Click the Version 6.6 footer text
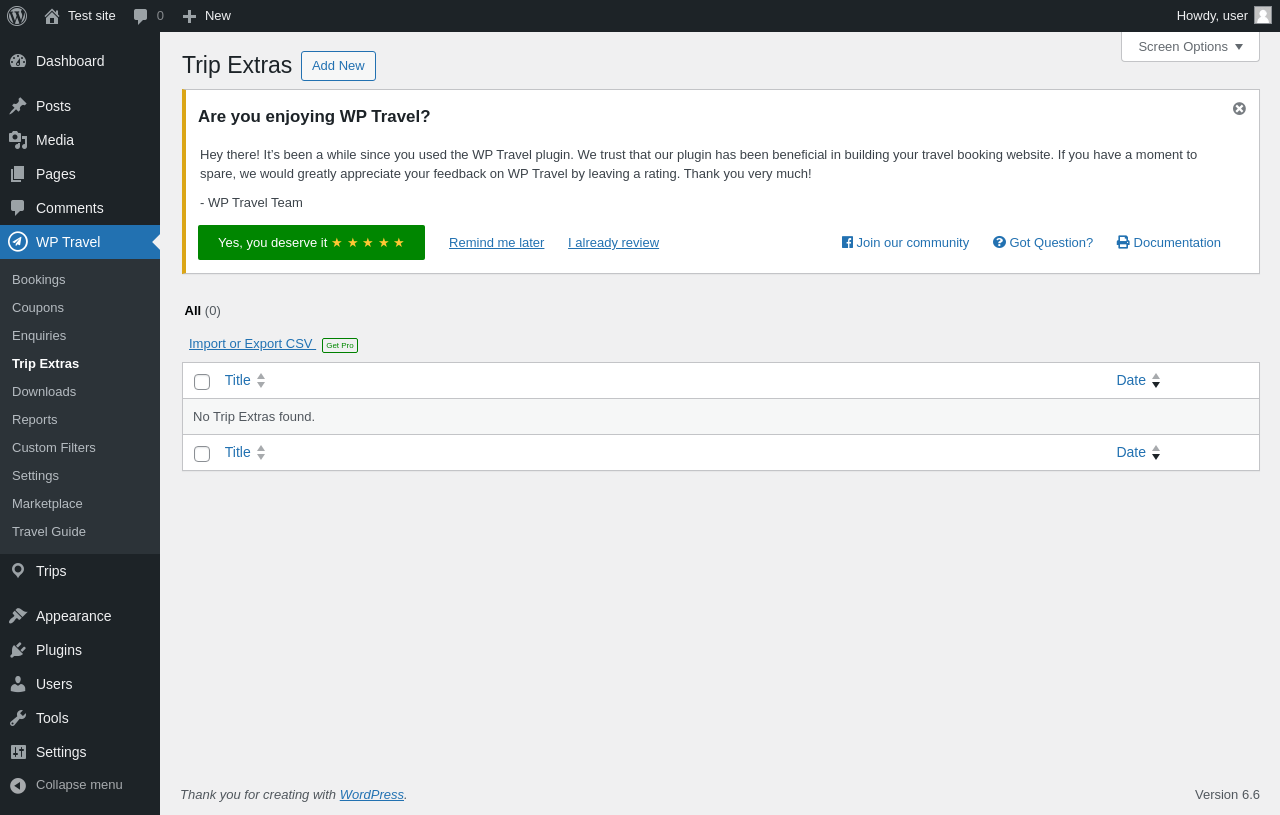 [1227, 794]
